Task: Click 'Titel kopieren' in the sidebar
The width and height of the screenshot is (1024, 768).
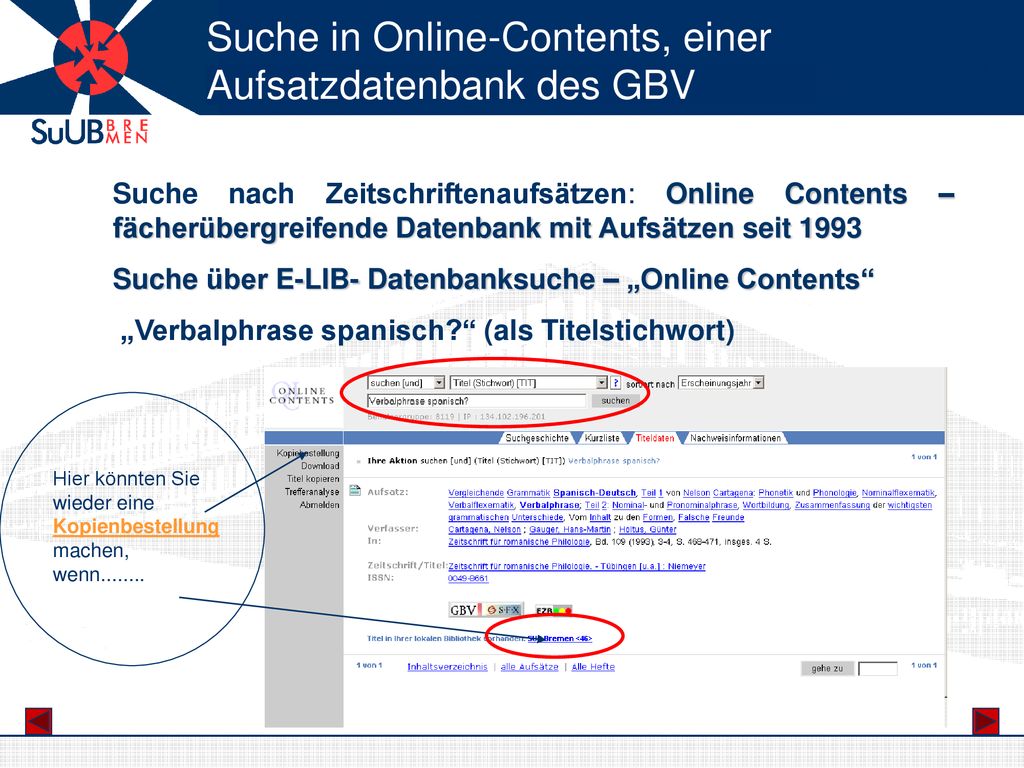Action: click(313, 479)
